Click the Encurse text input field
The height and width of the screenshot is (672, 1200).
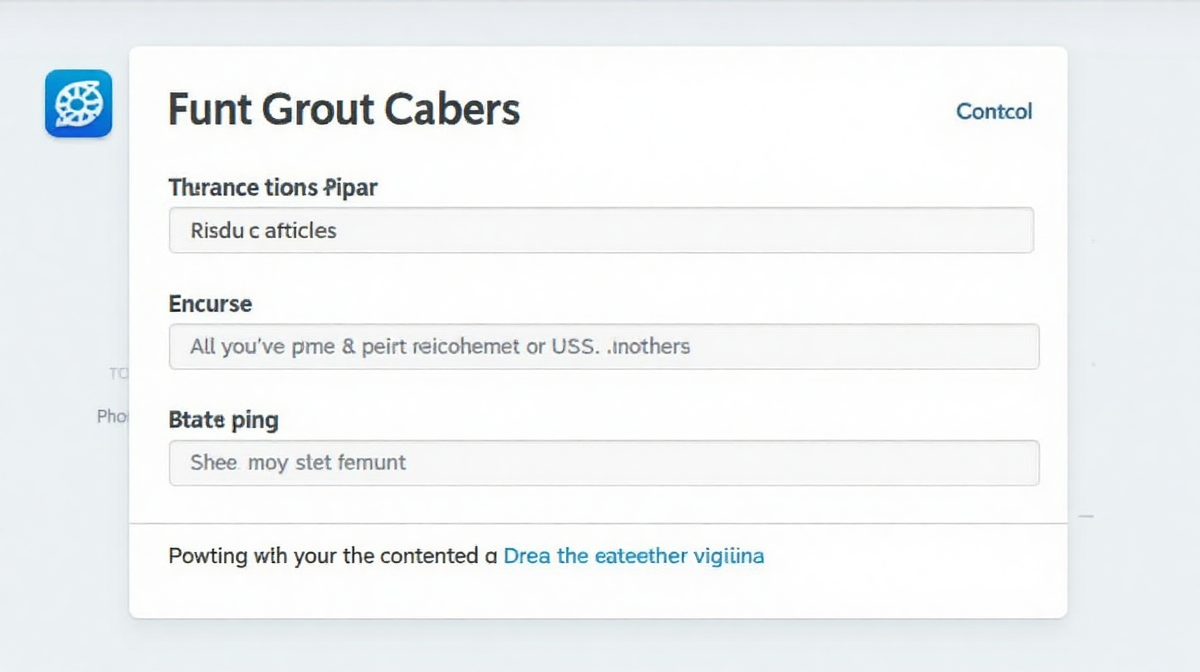pyautogui.click(x=604, y=347)
